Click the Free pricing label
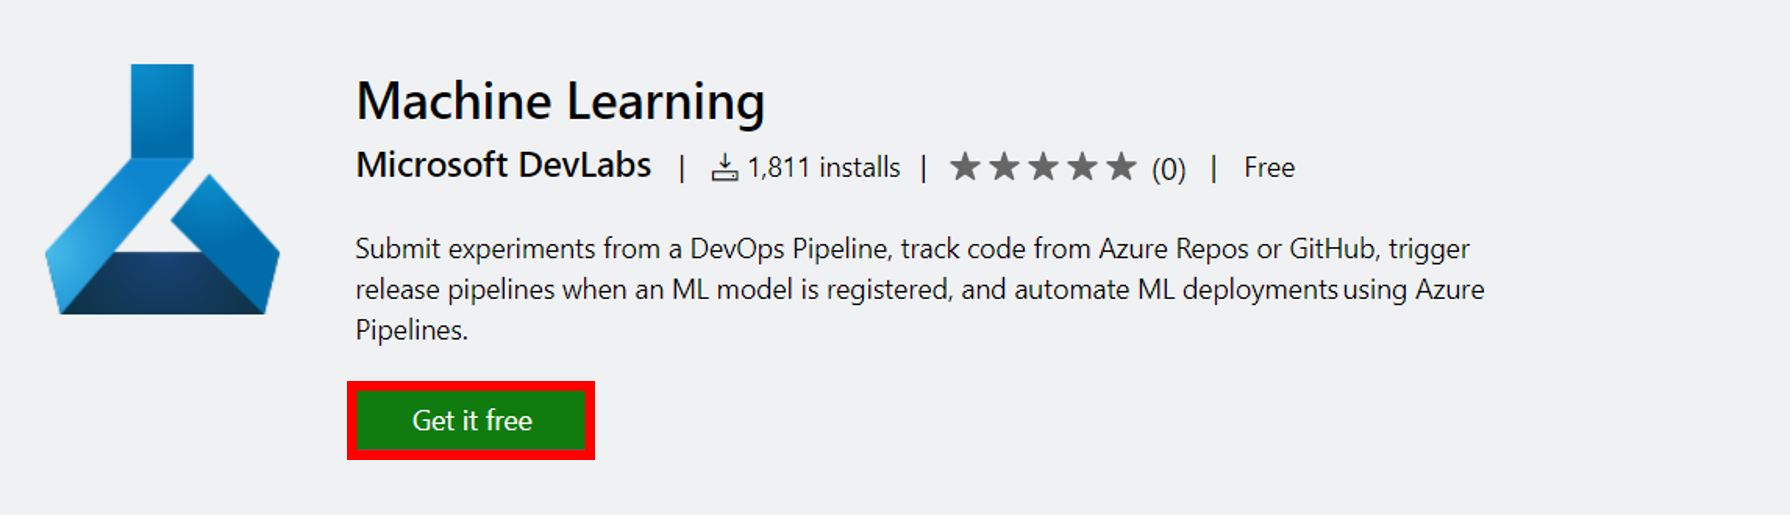The height and width of the screenshot is (521, 1790). click(1269, 168)
